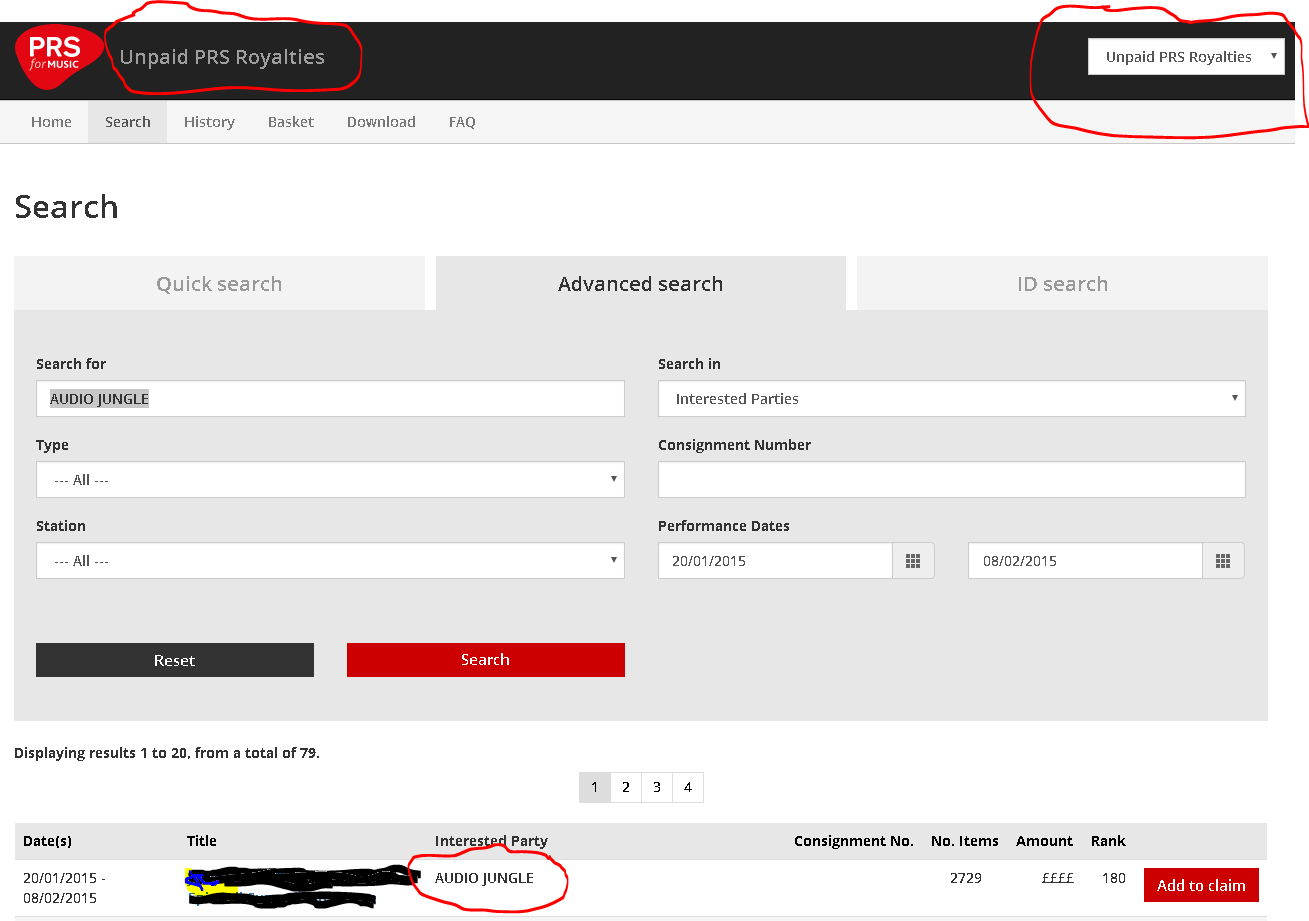Expand the Search in dropdown
The height and width of the screenshot is (921, 1309).
[951, 399]
